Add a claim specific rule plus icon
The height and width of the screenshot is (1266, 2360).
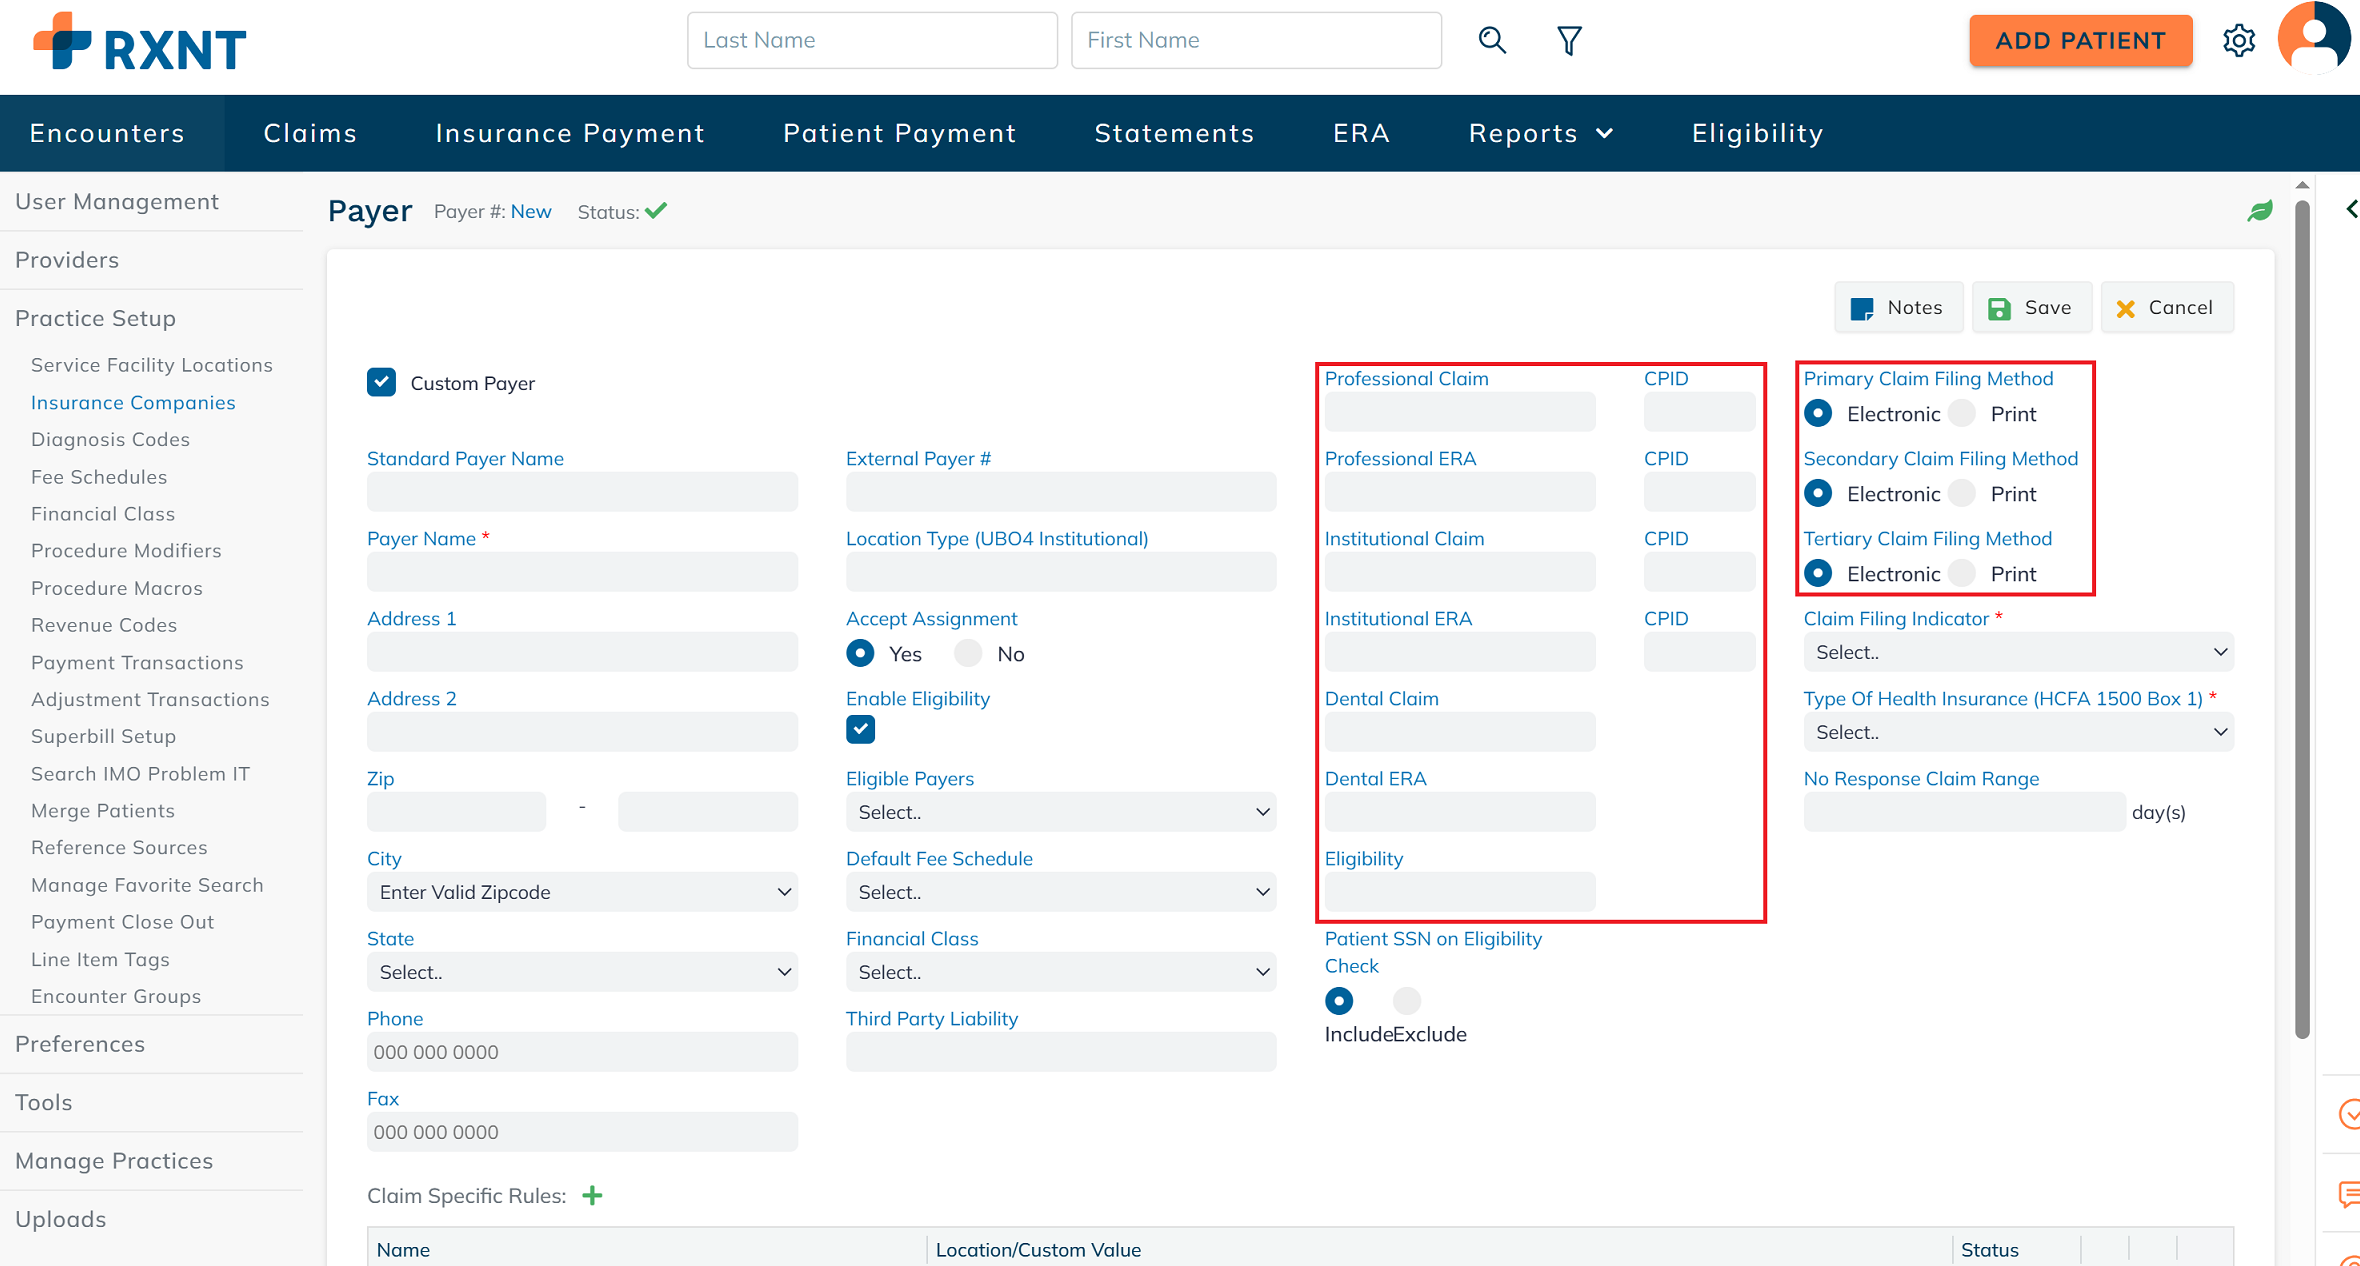coord(592,1196)
